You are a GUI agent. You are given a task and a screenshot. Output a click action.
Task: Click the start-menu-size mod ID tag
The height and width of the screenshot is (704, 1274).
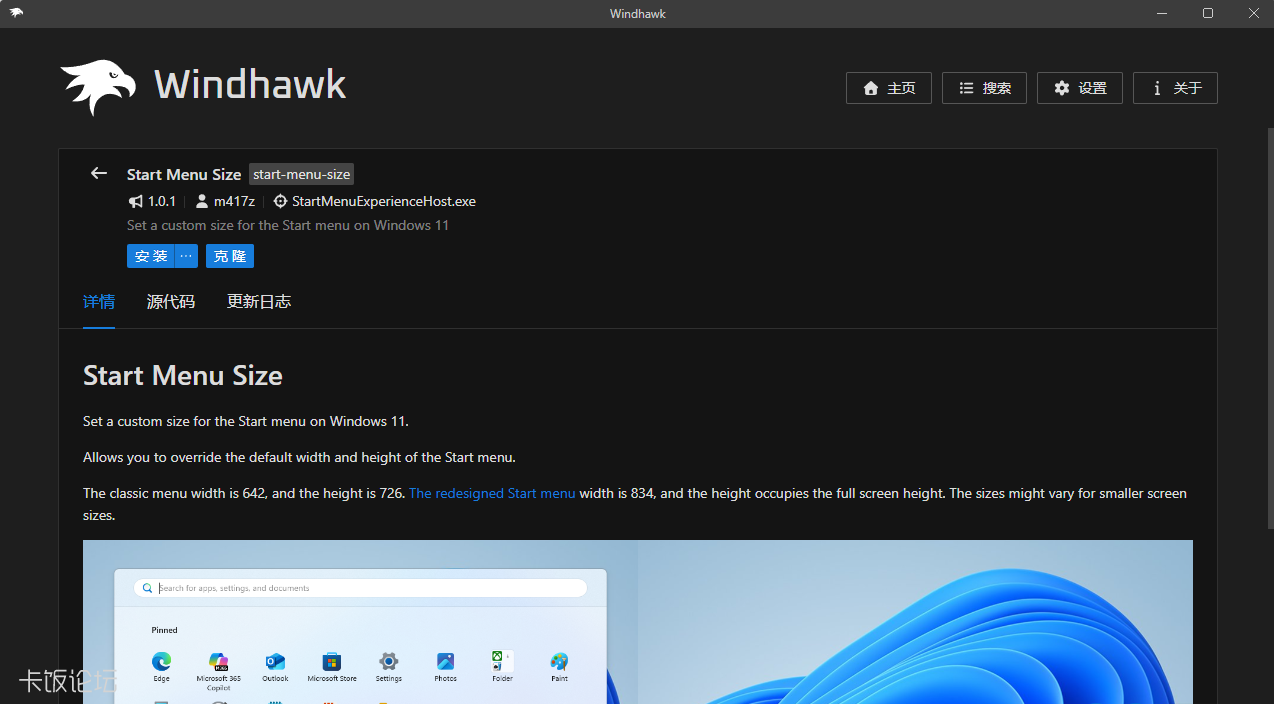point(301,174)
